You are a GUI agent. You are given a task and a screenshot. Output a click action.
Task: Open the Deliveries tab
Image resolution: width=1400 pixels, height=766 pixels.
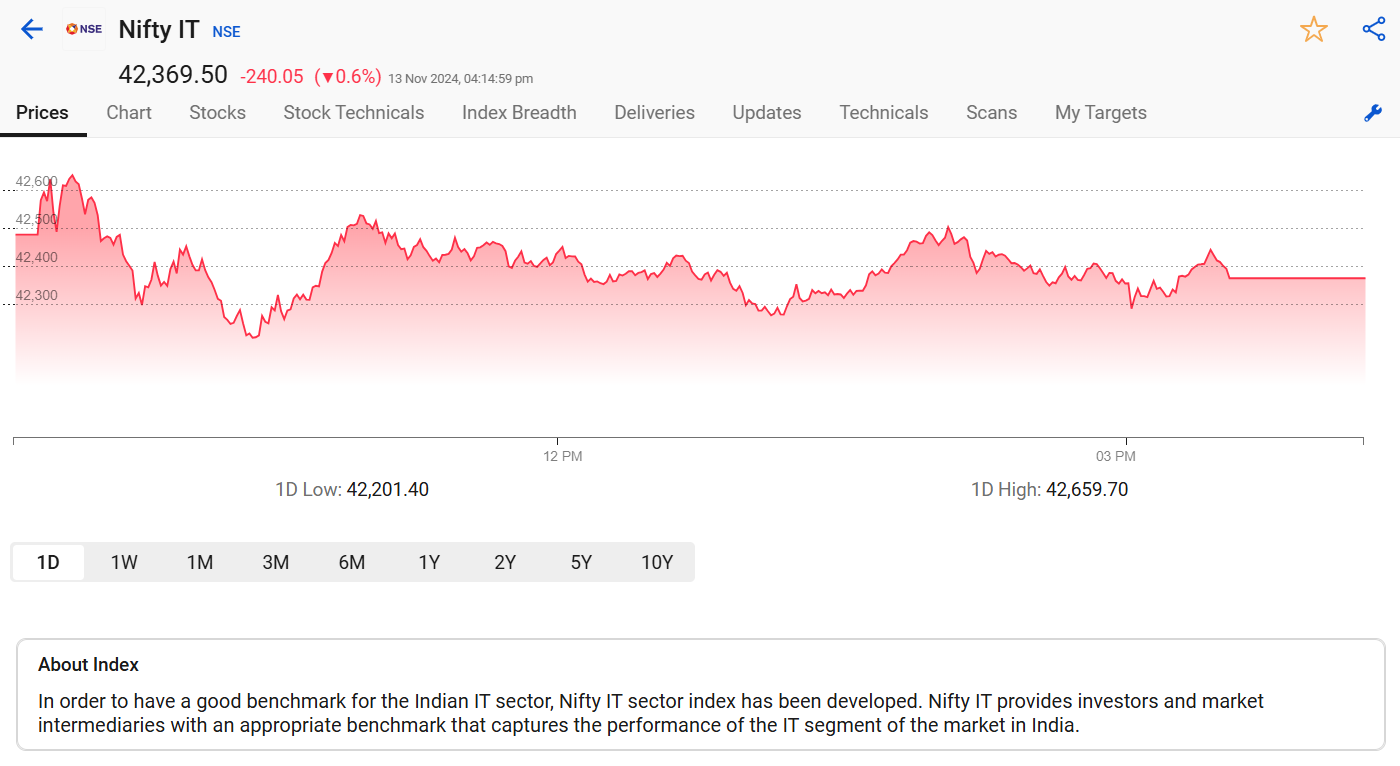(655, 113)
